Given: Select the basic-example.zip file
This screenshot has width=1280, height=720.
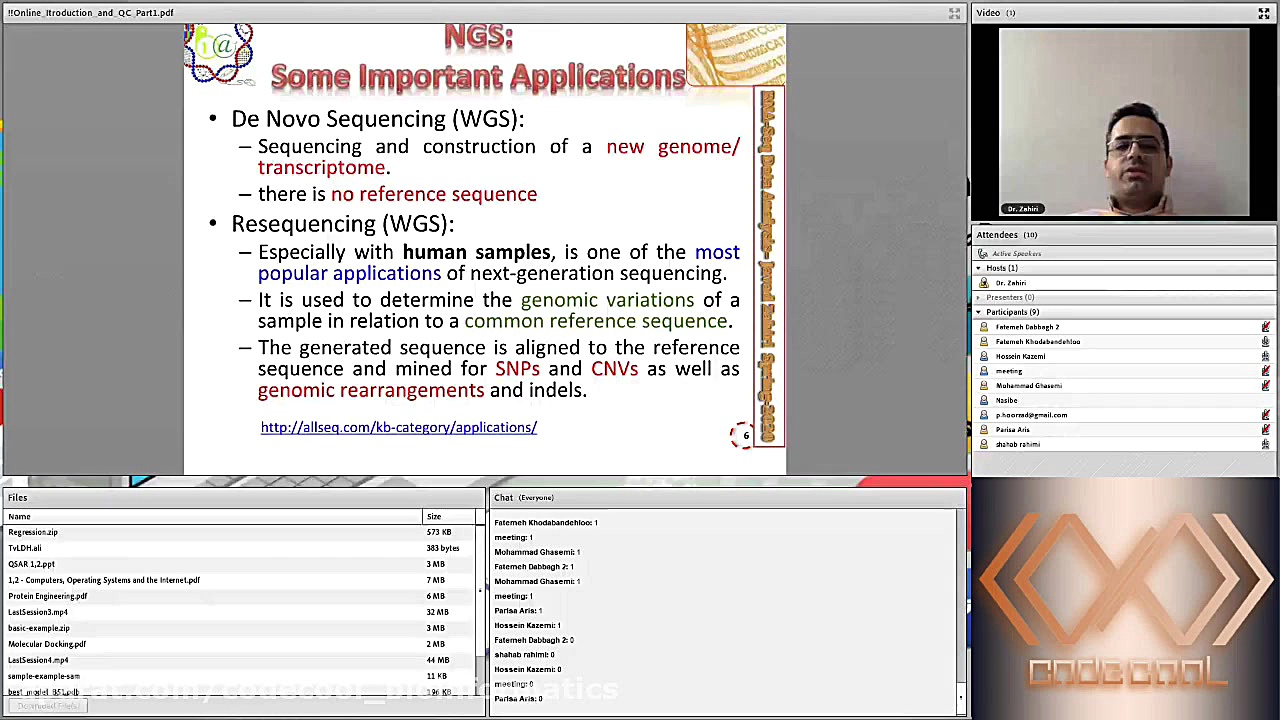Looking at the screenshot, I should point(39,629).
